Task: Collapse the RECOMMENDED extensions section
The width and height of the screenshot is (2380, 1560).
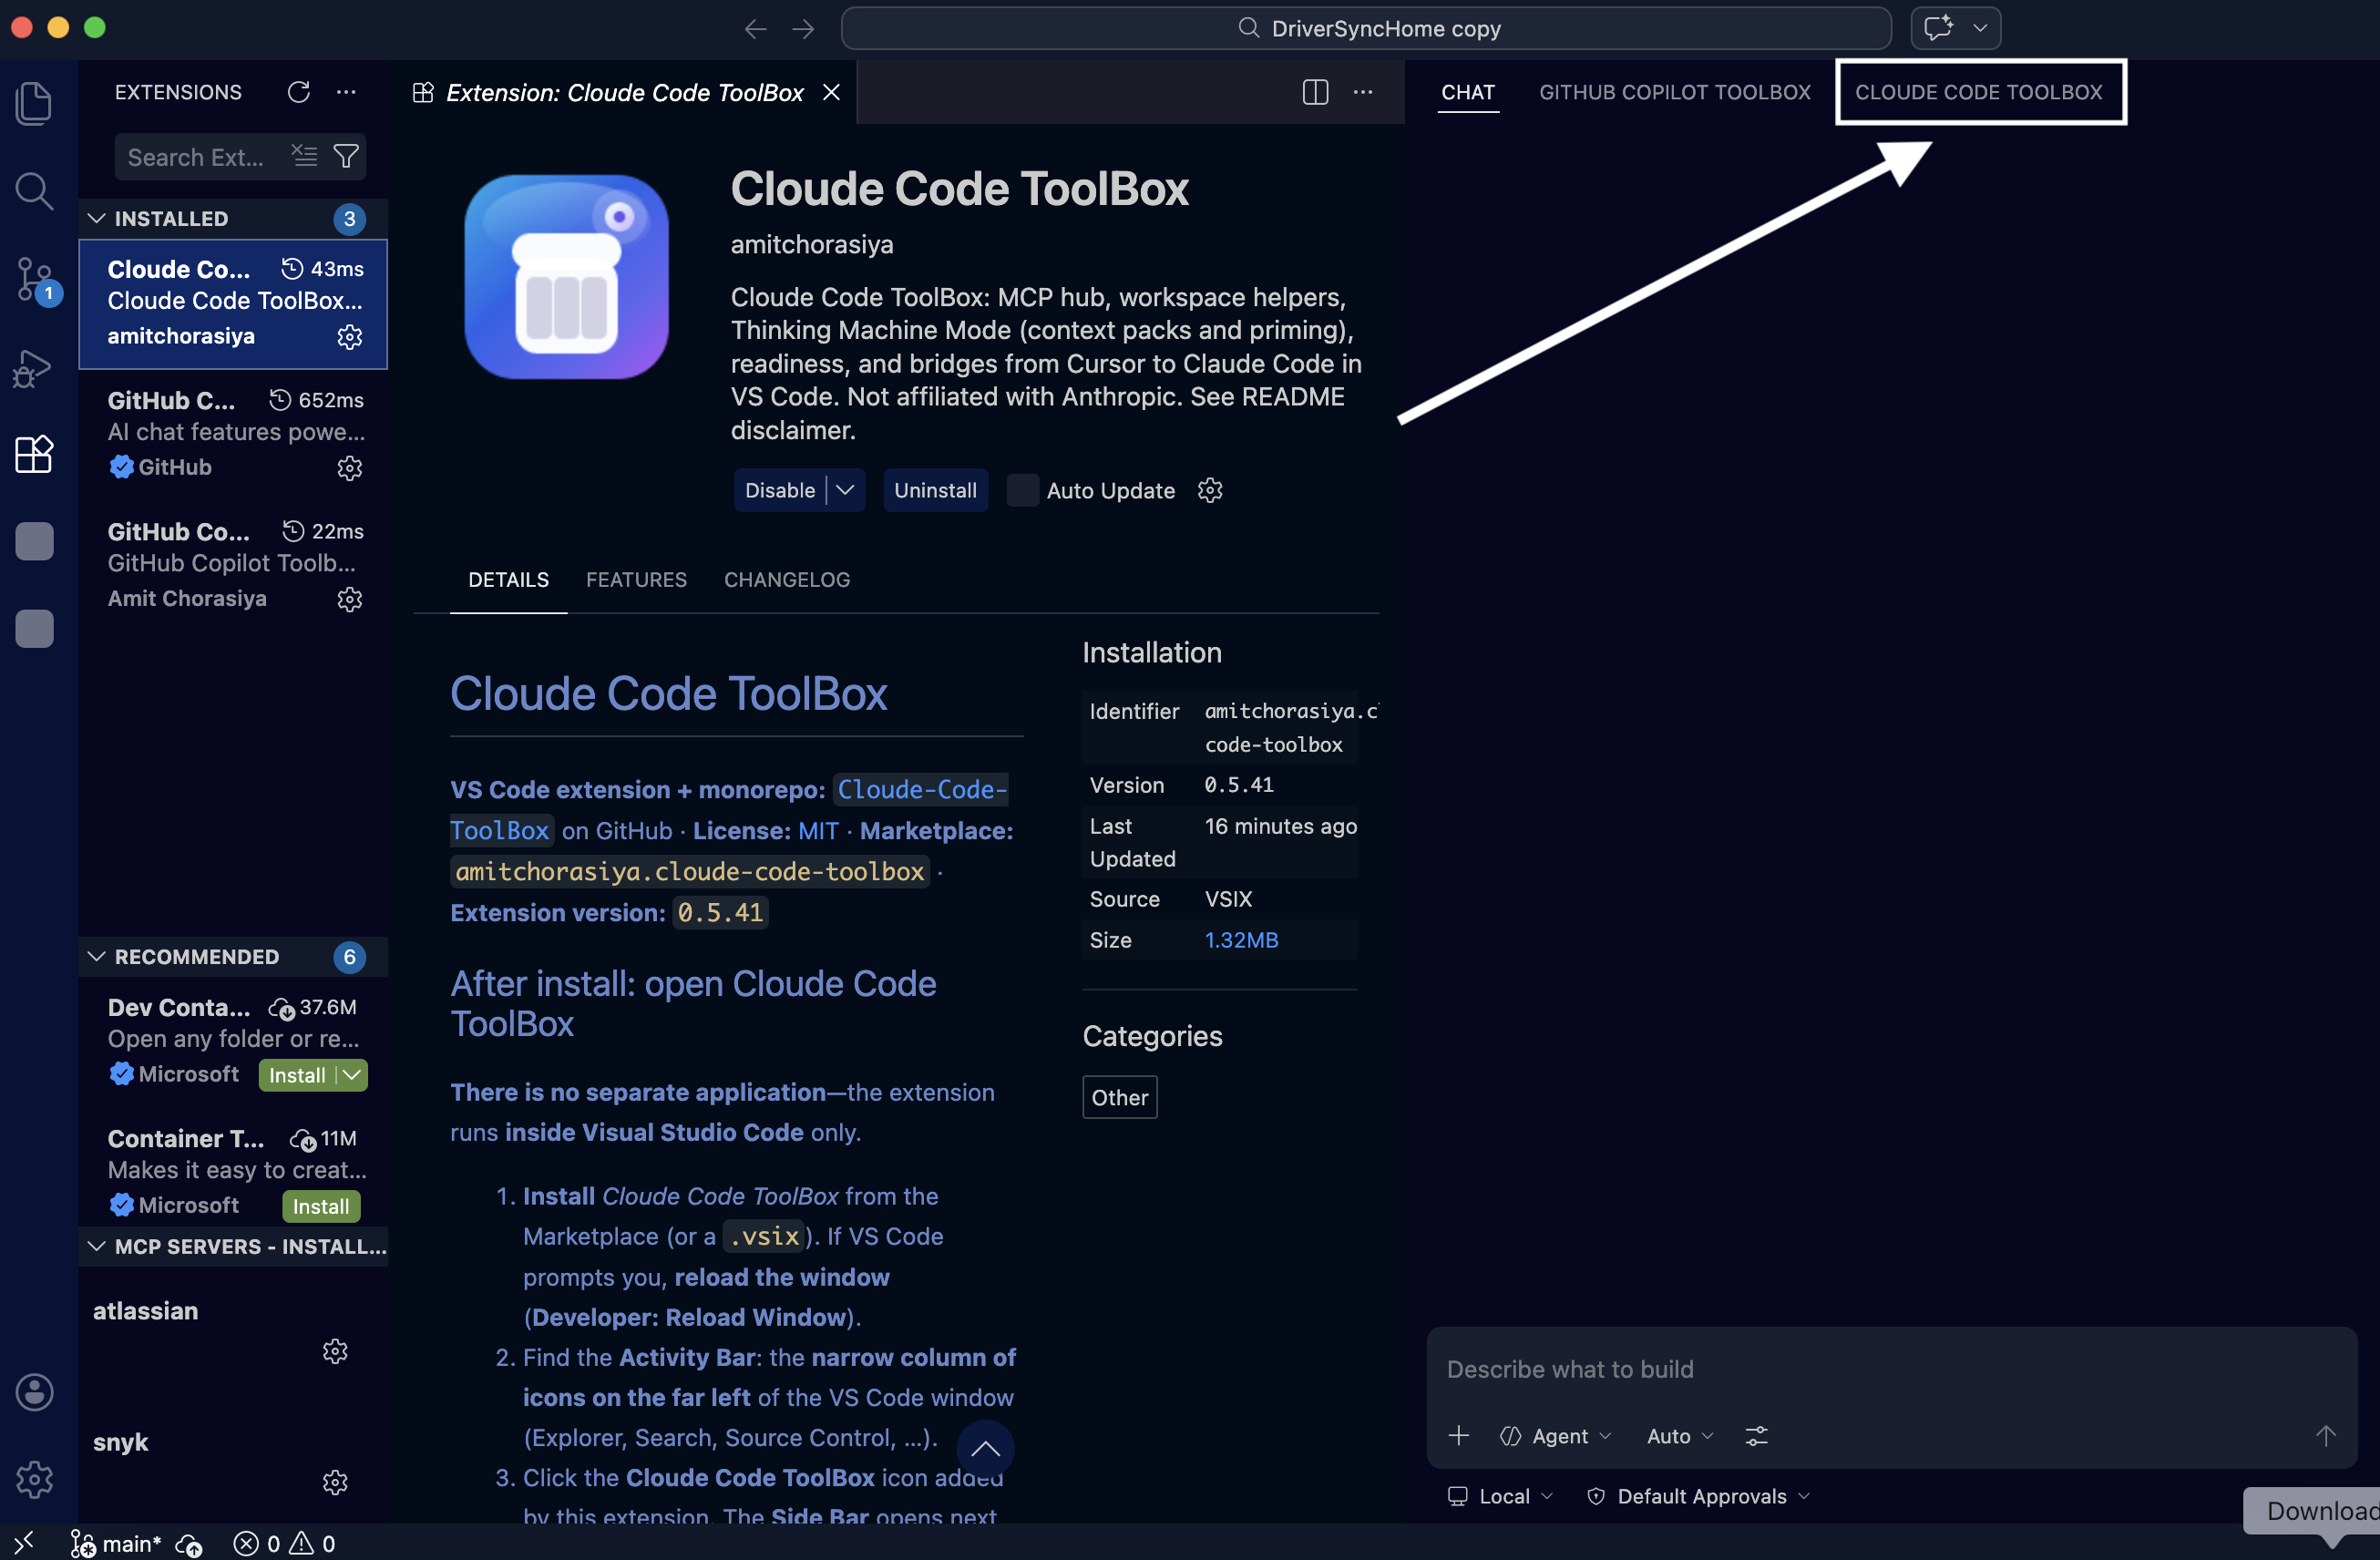Action: point(96,956)
